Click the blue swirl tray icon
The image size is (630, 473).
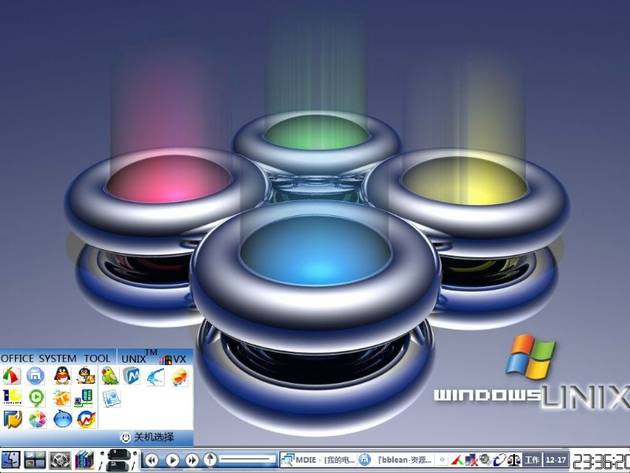tap(501, 460)
